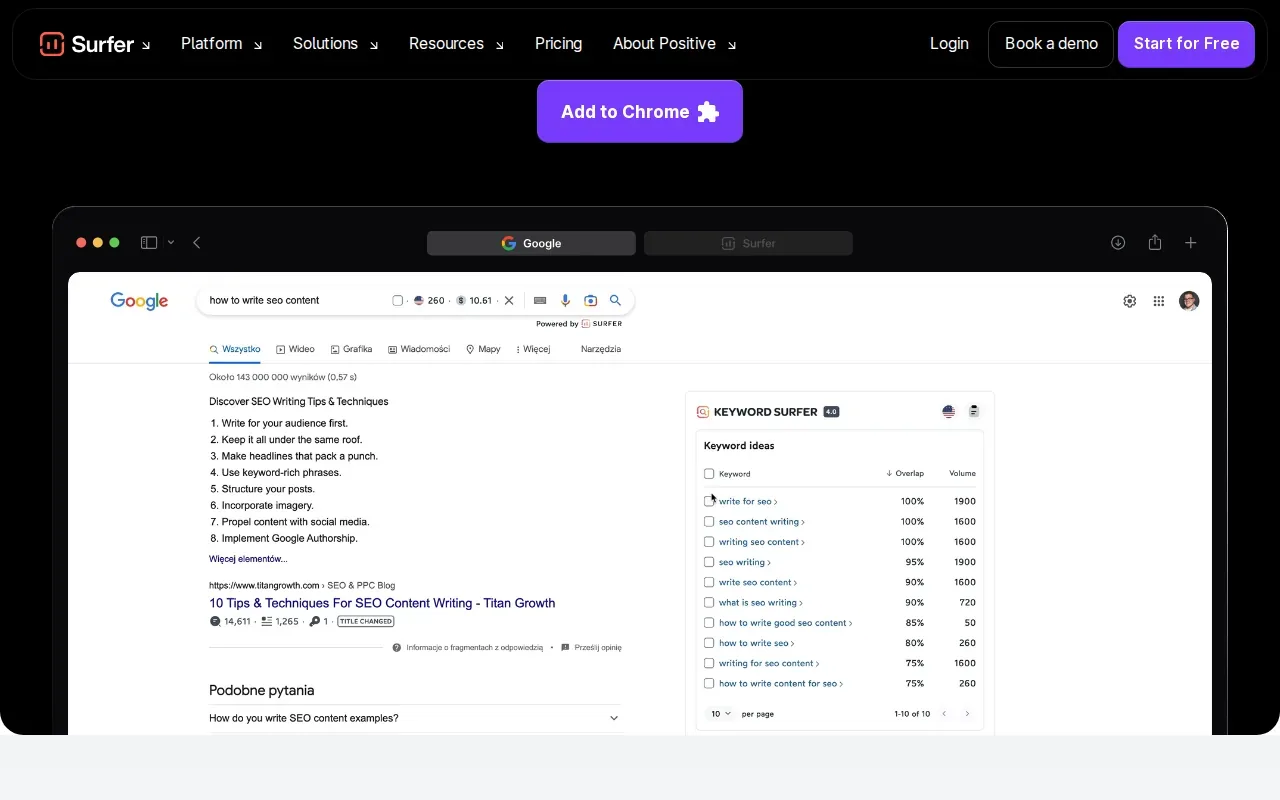The image size is (1280, 800).
Task: Select the Wszystko results tab
Action: 235,349
